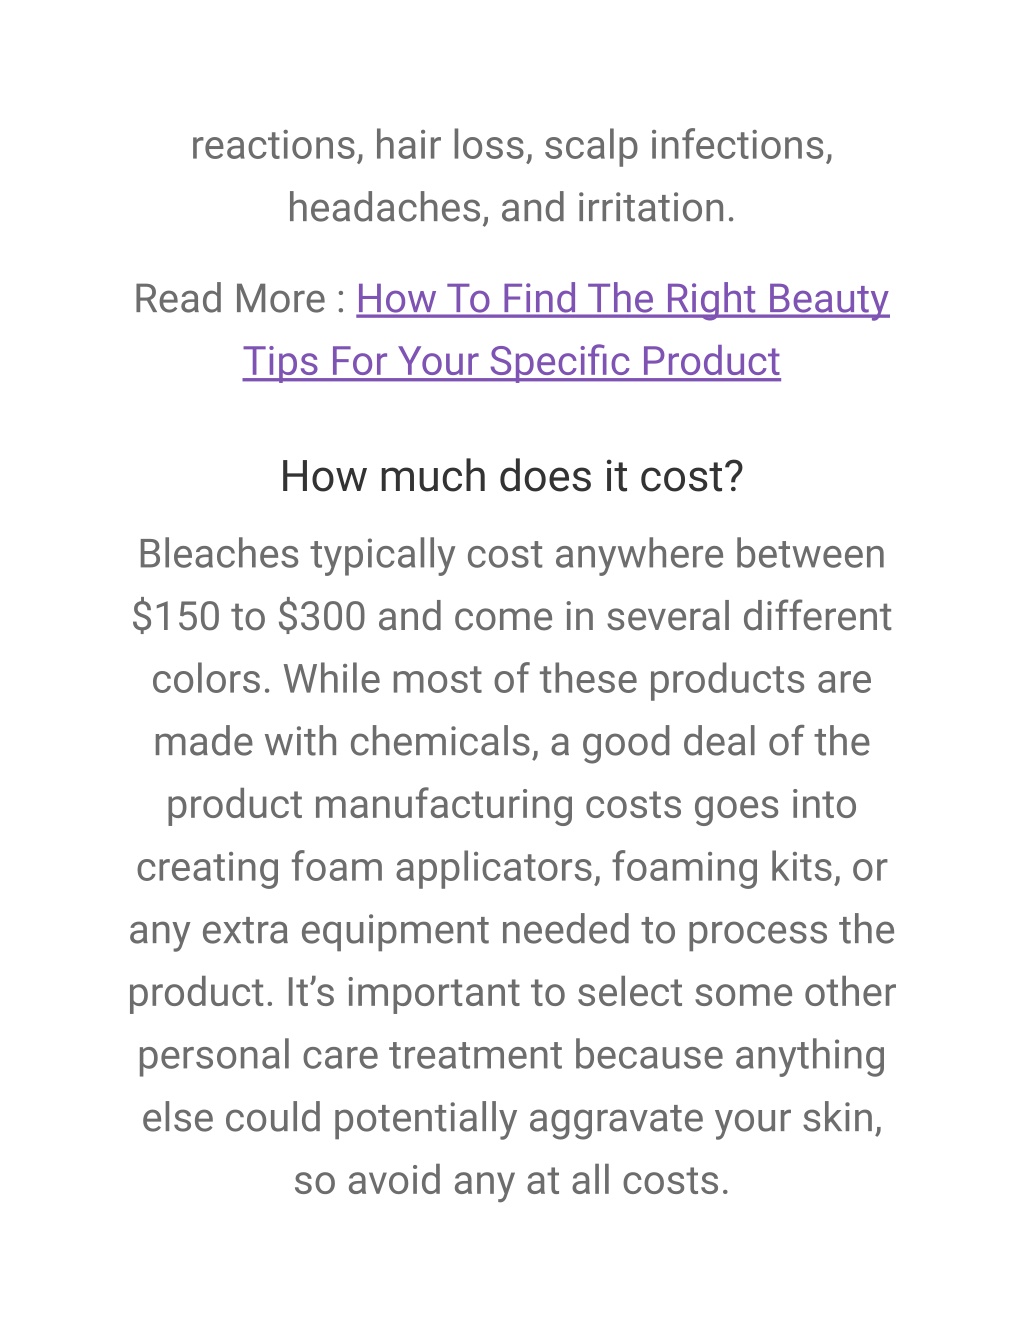Click the "Read More :" label
This screenshot has width=1024, height=1325.
click(240, 299)
